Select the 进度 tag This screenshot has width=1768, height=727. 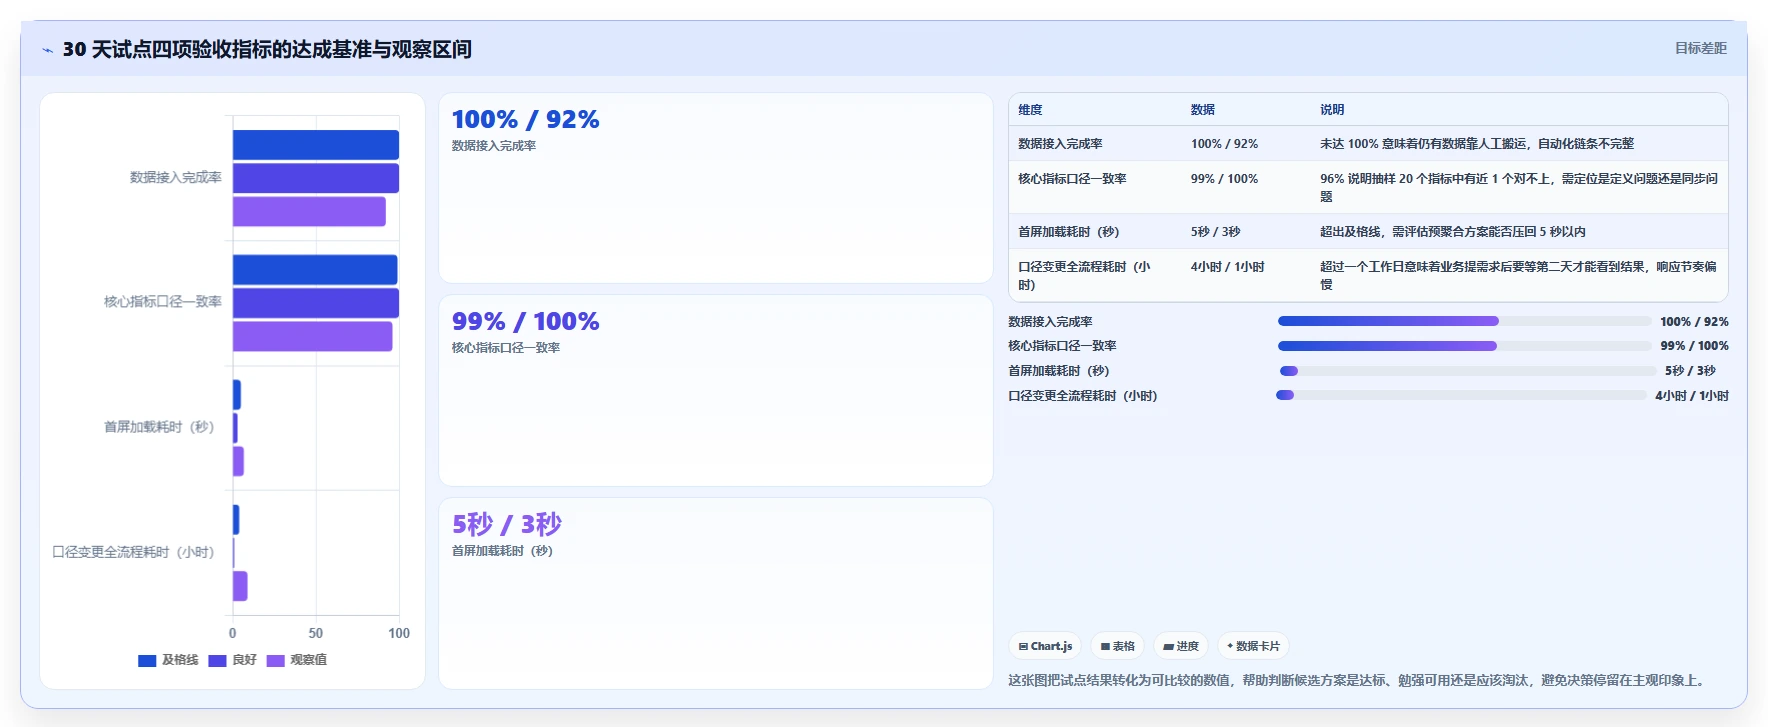coord(1181,646)
